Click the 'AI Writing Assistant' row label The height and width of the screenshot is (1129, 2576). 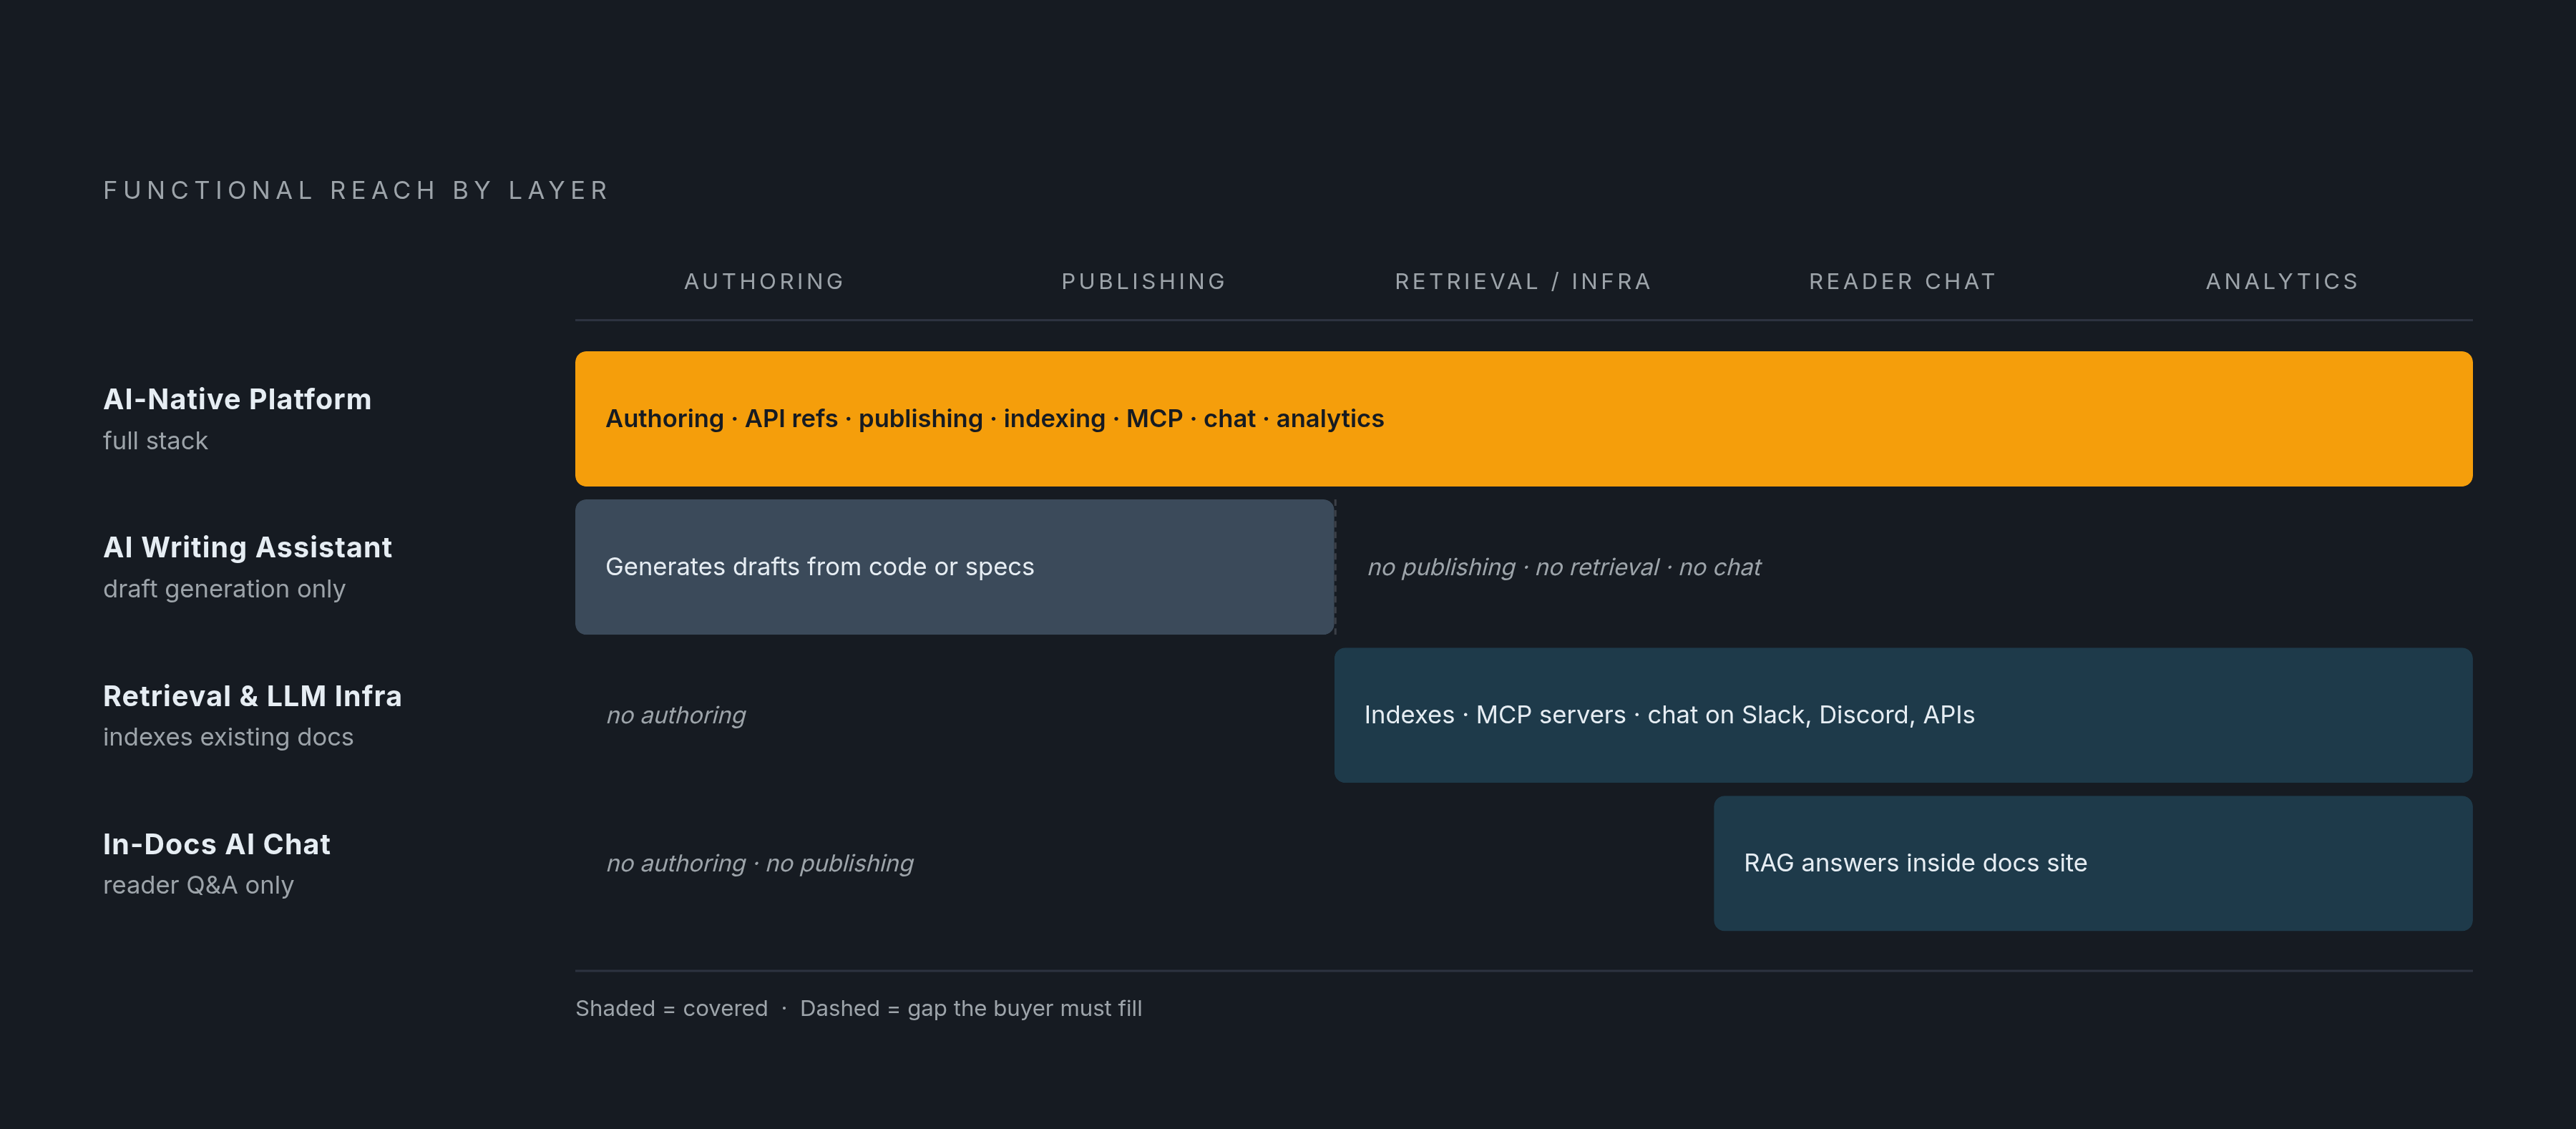pyautogui.click(x=247, y=547)
